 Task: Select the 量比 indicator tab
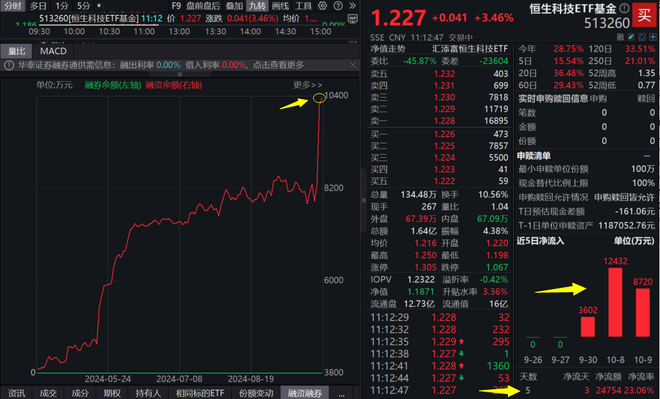[17, 51]
